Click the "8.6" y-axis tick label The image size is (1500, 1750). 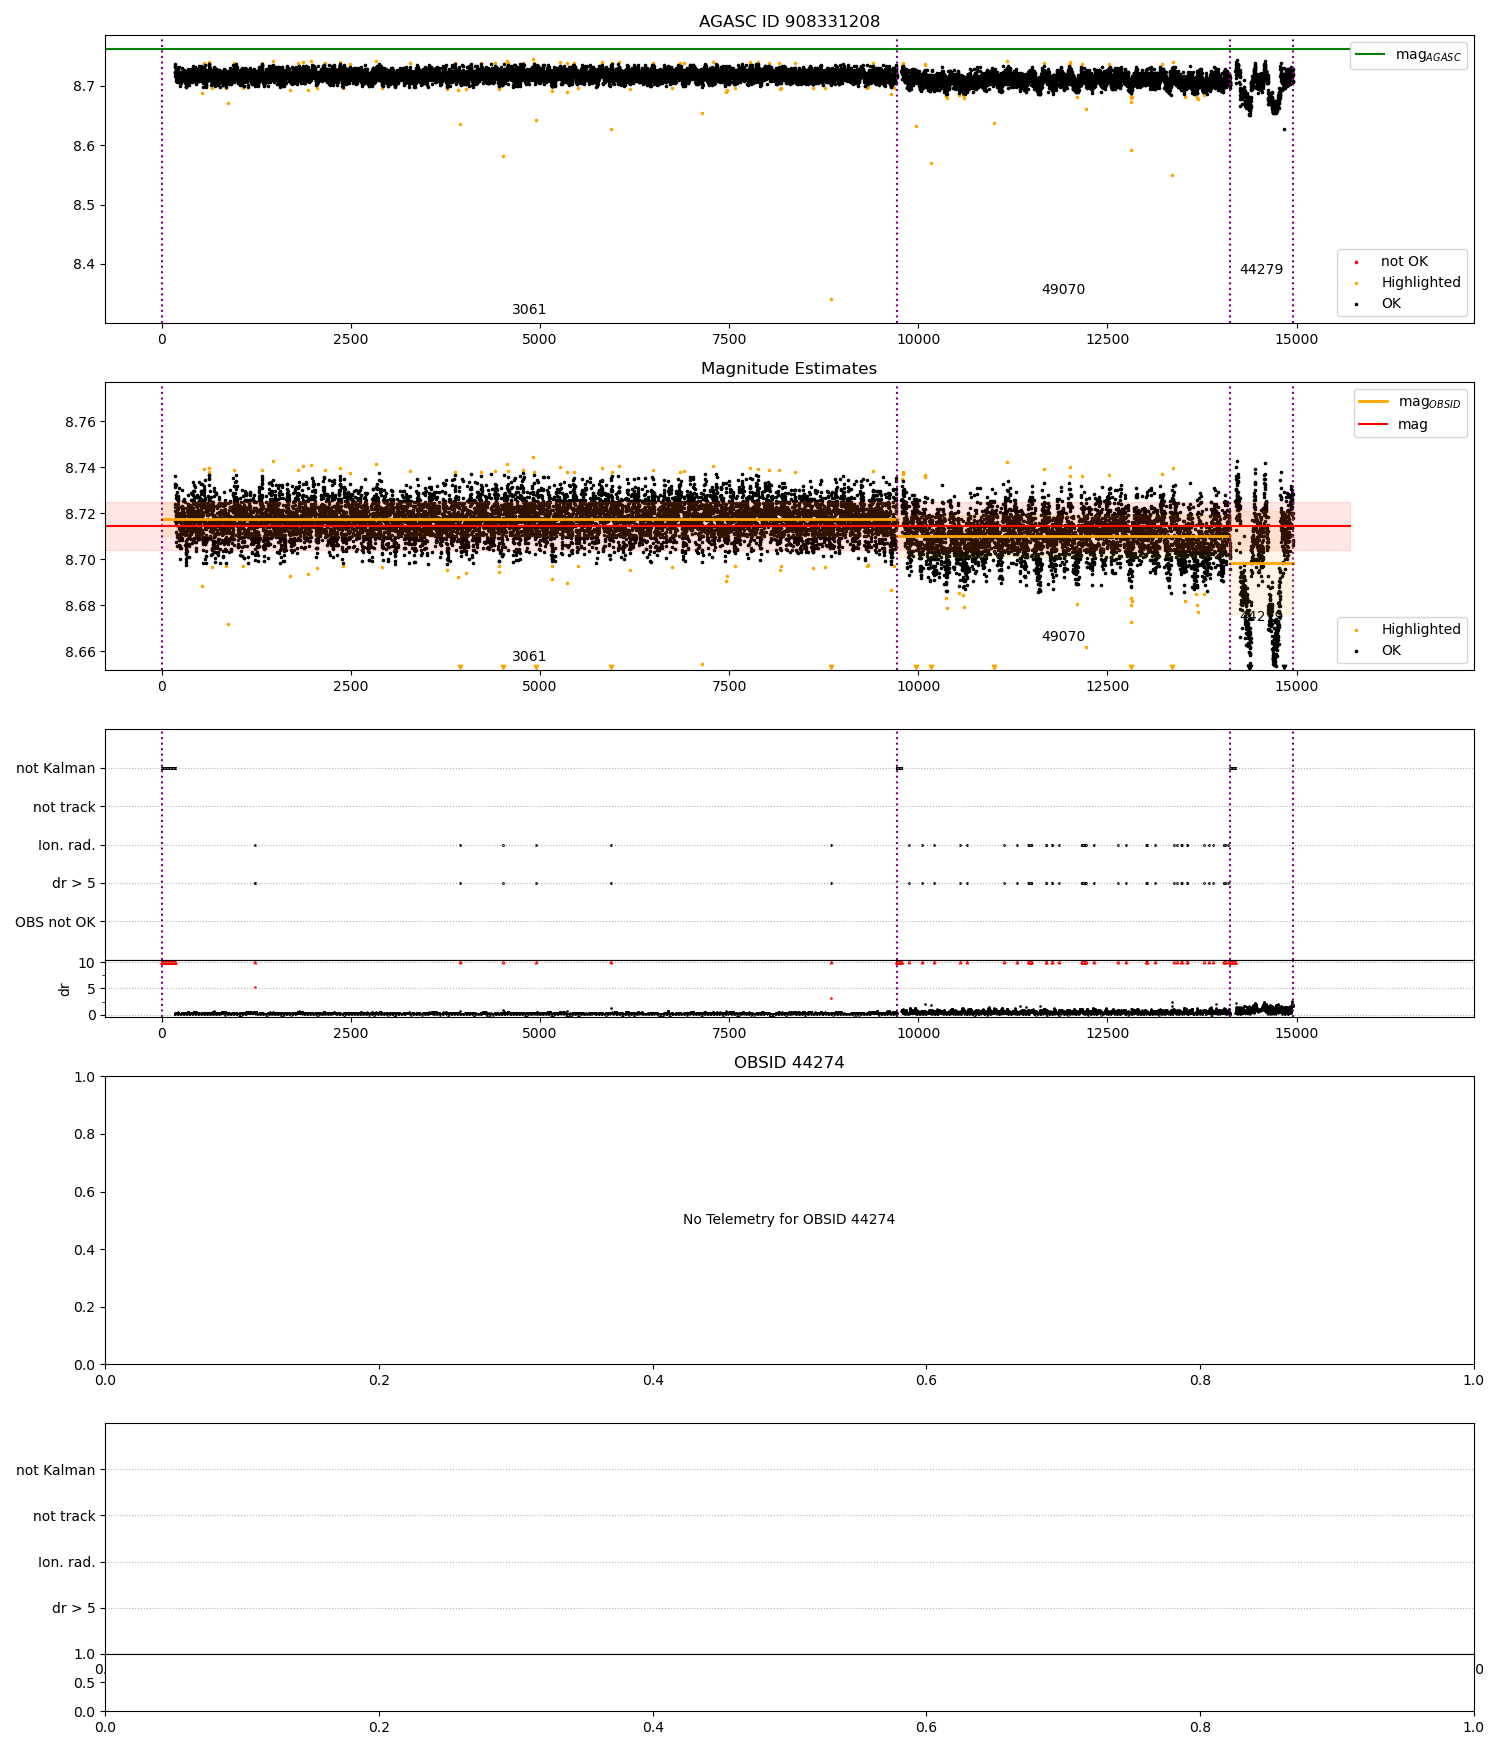(x=84, y=146)
